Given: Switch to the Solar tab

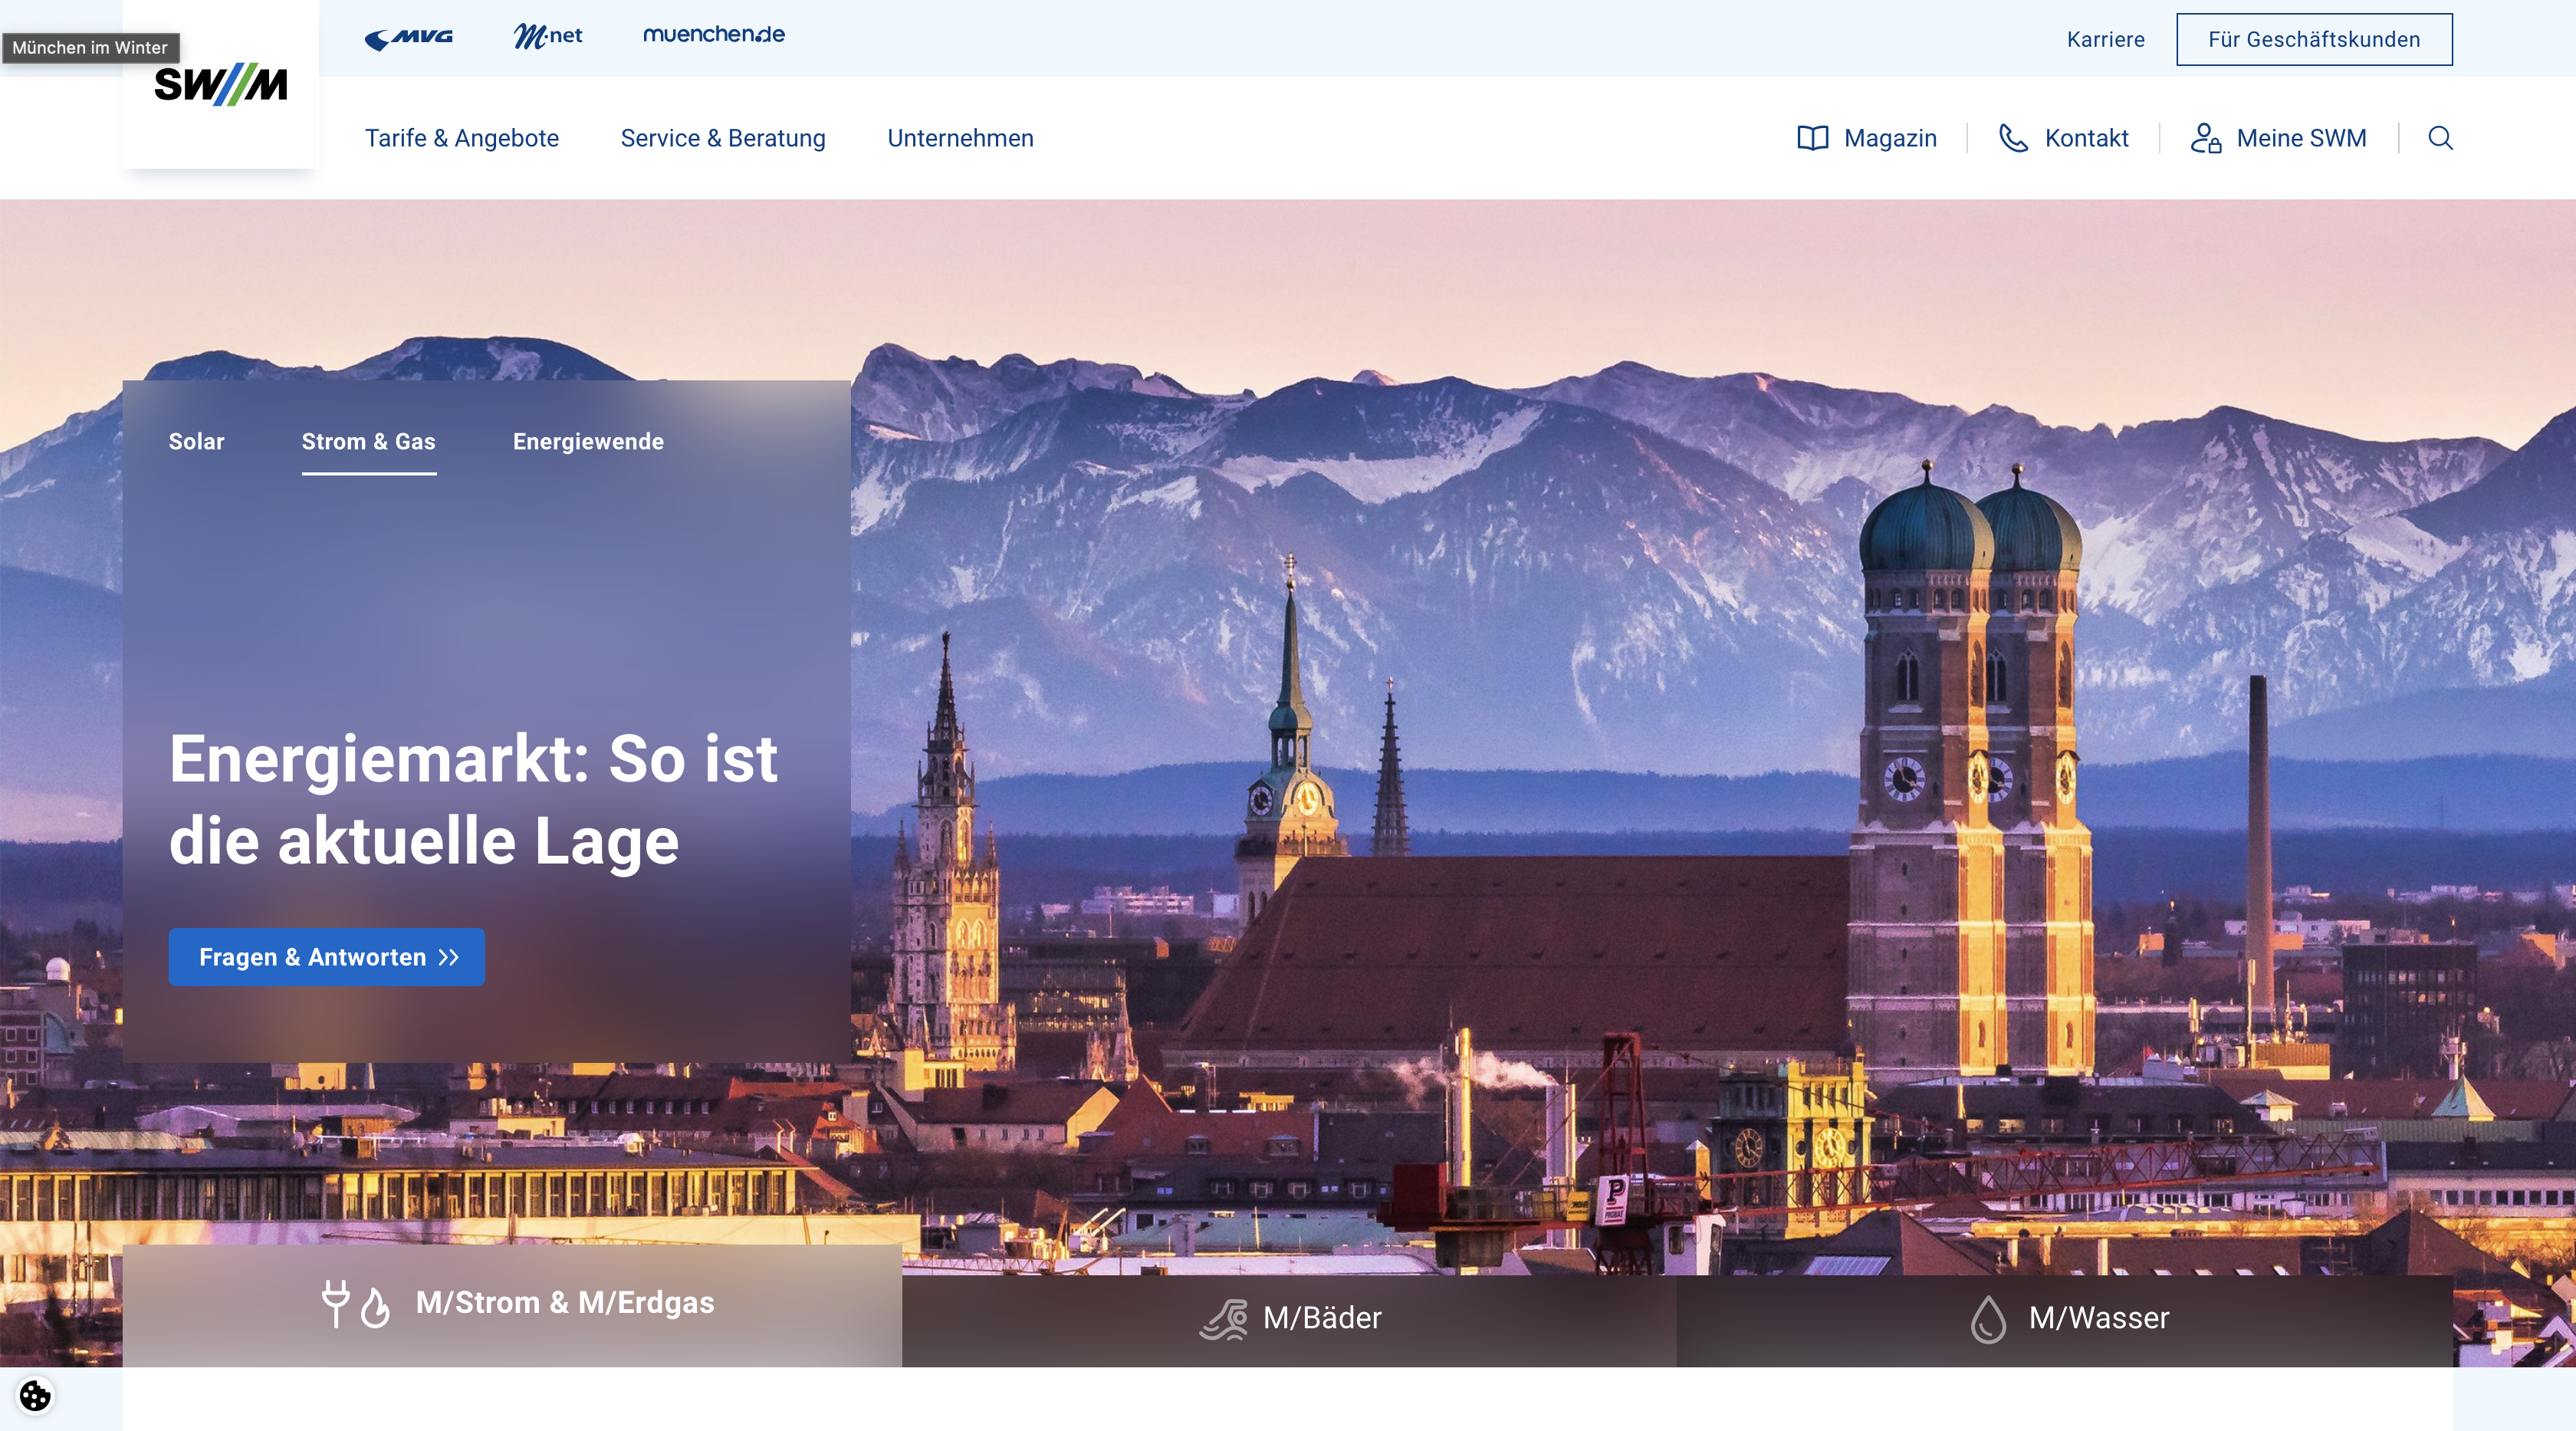Looking at the screenshot, I should pyautogui.click(x=196, y=441).
